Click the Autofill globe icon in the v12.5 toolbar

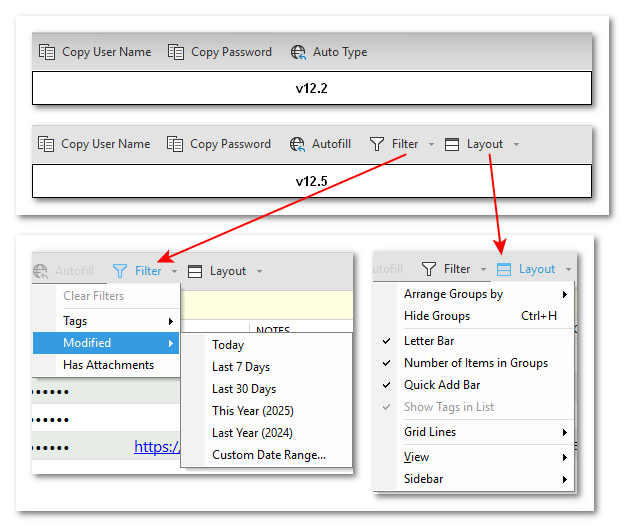click(297, 144)
